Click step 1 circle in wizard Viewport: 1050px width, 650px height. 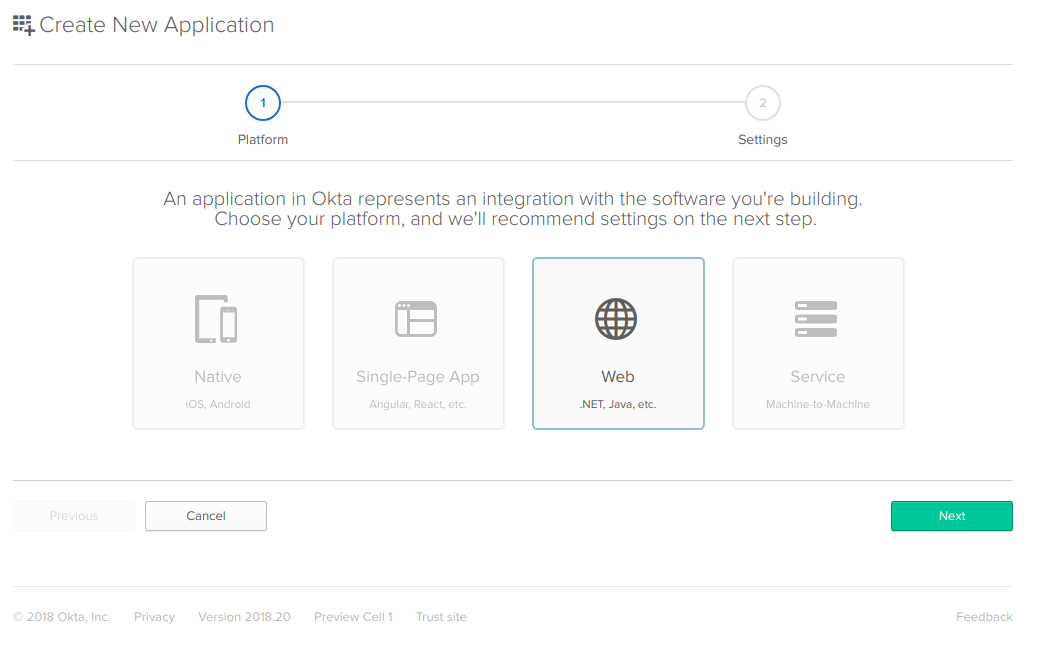pyautogui.click(x=262, y=103)
